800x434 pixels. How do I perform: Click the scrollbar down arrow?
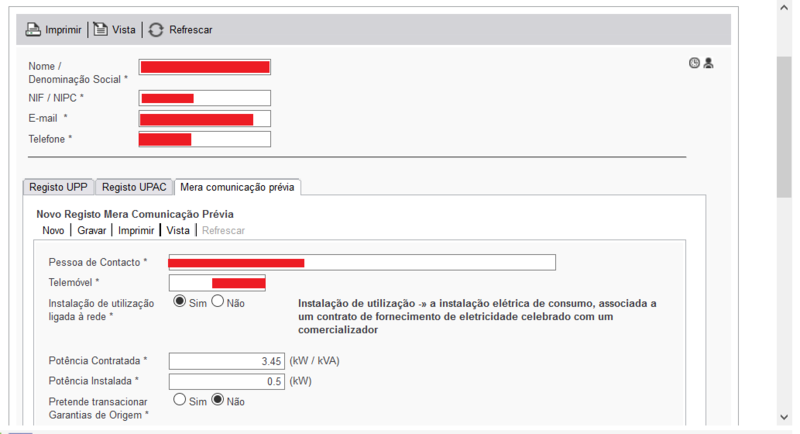(784, 417)
